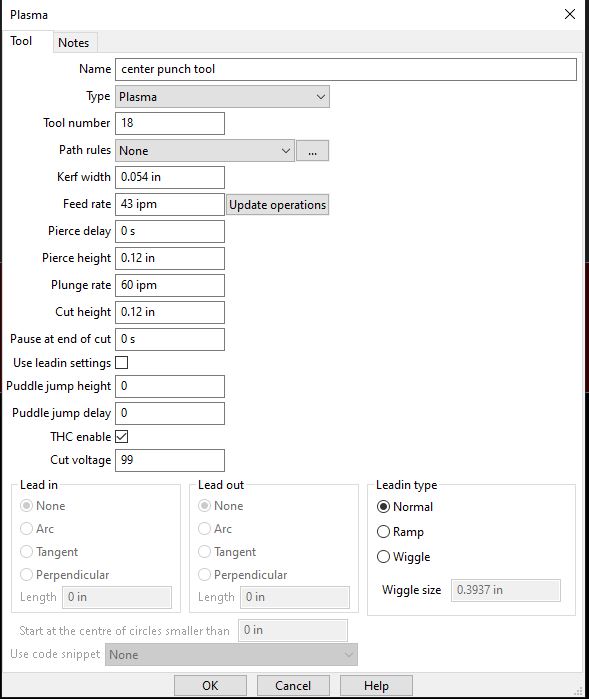Enable the Use leadin settings checkbox
The image size is (589, 699).
point(122,362)
